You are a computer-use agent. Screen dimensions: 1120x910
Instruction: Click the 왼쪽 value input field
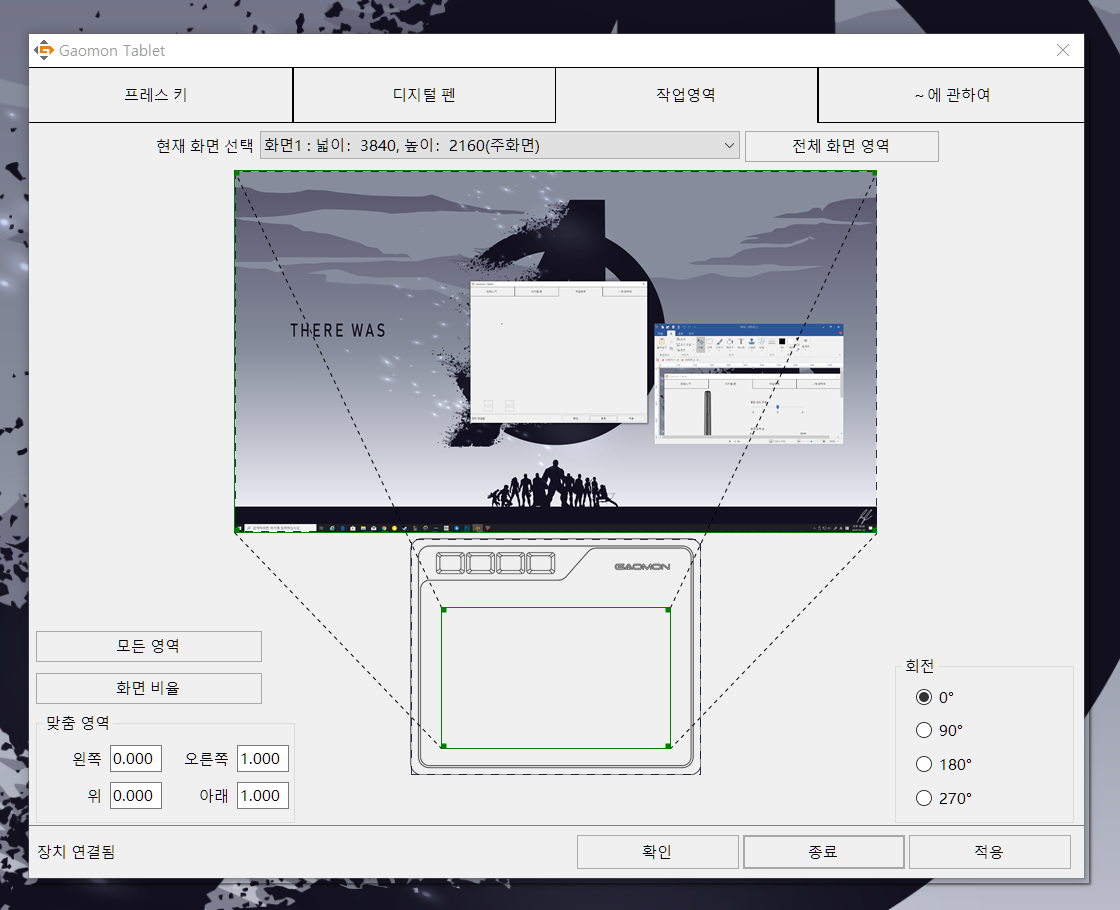[x=136, y=759]
